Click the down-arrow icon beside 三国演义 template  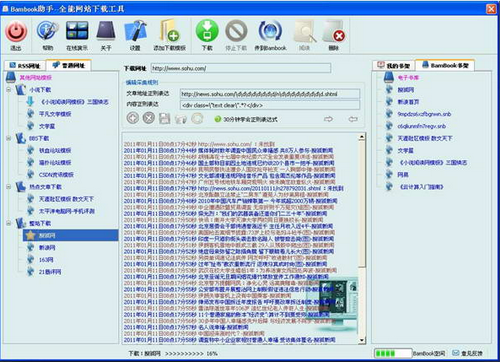(30, 101)
